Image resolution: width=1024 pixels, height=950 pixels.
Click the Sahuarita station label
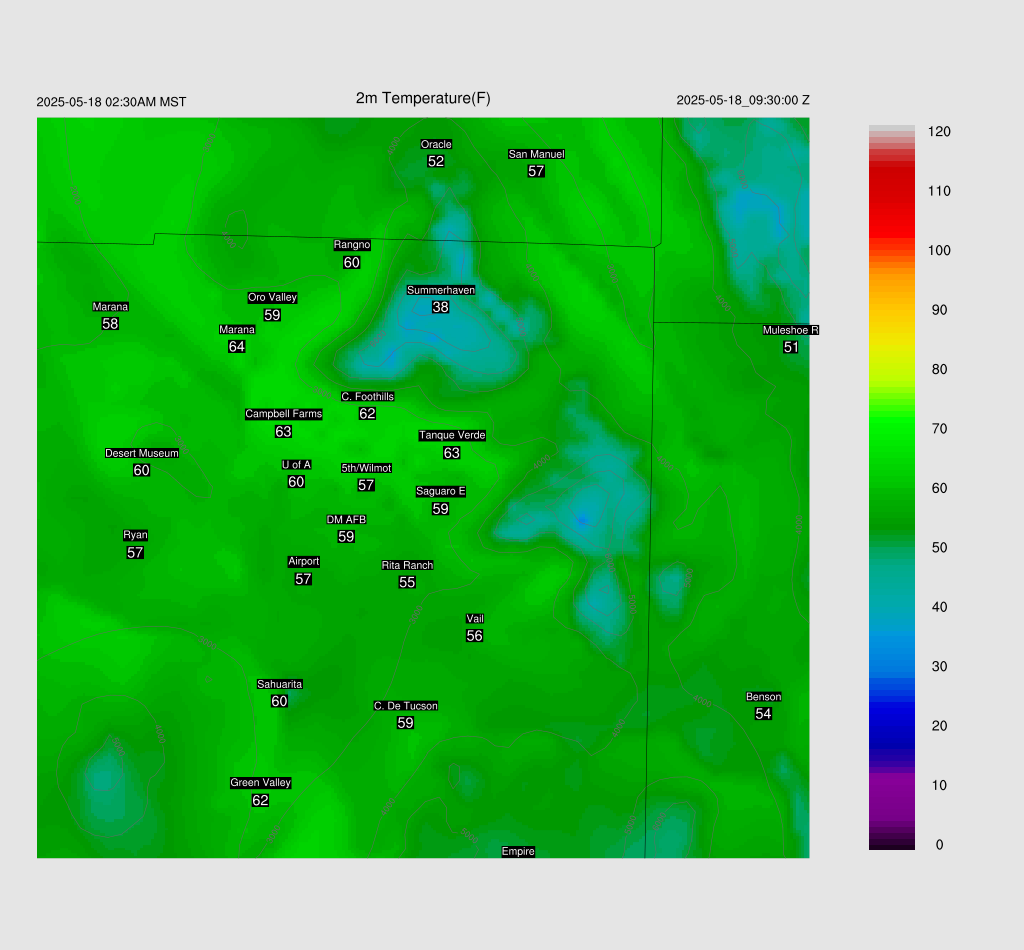click(x=280, y=684)
